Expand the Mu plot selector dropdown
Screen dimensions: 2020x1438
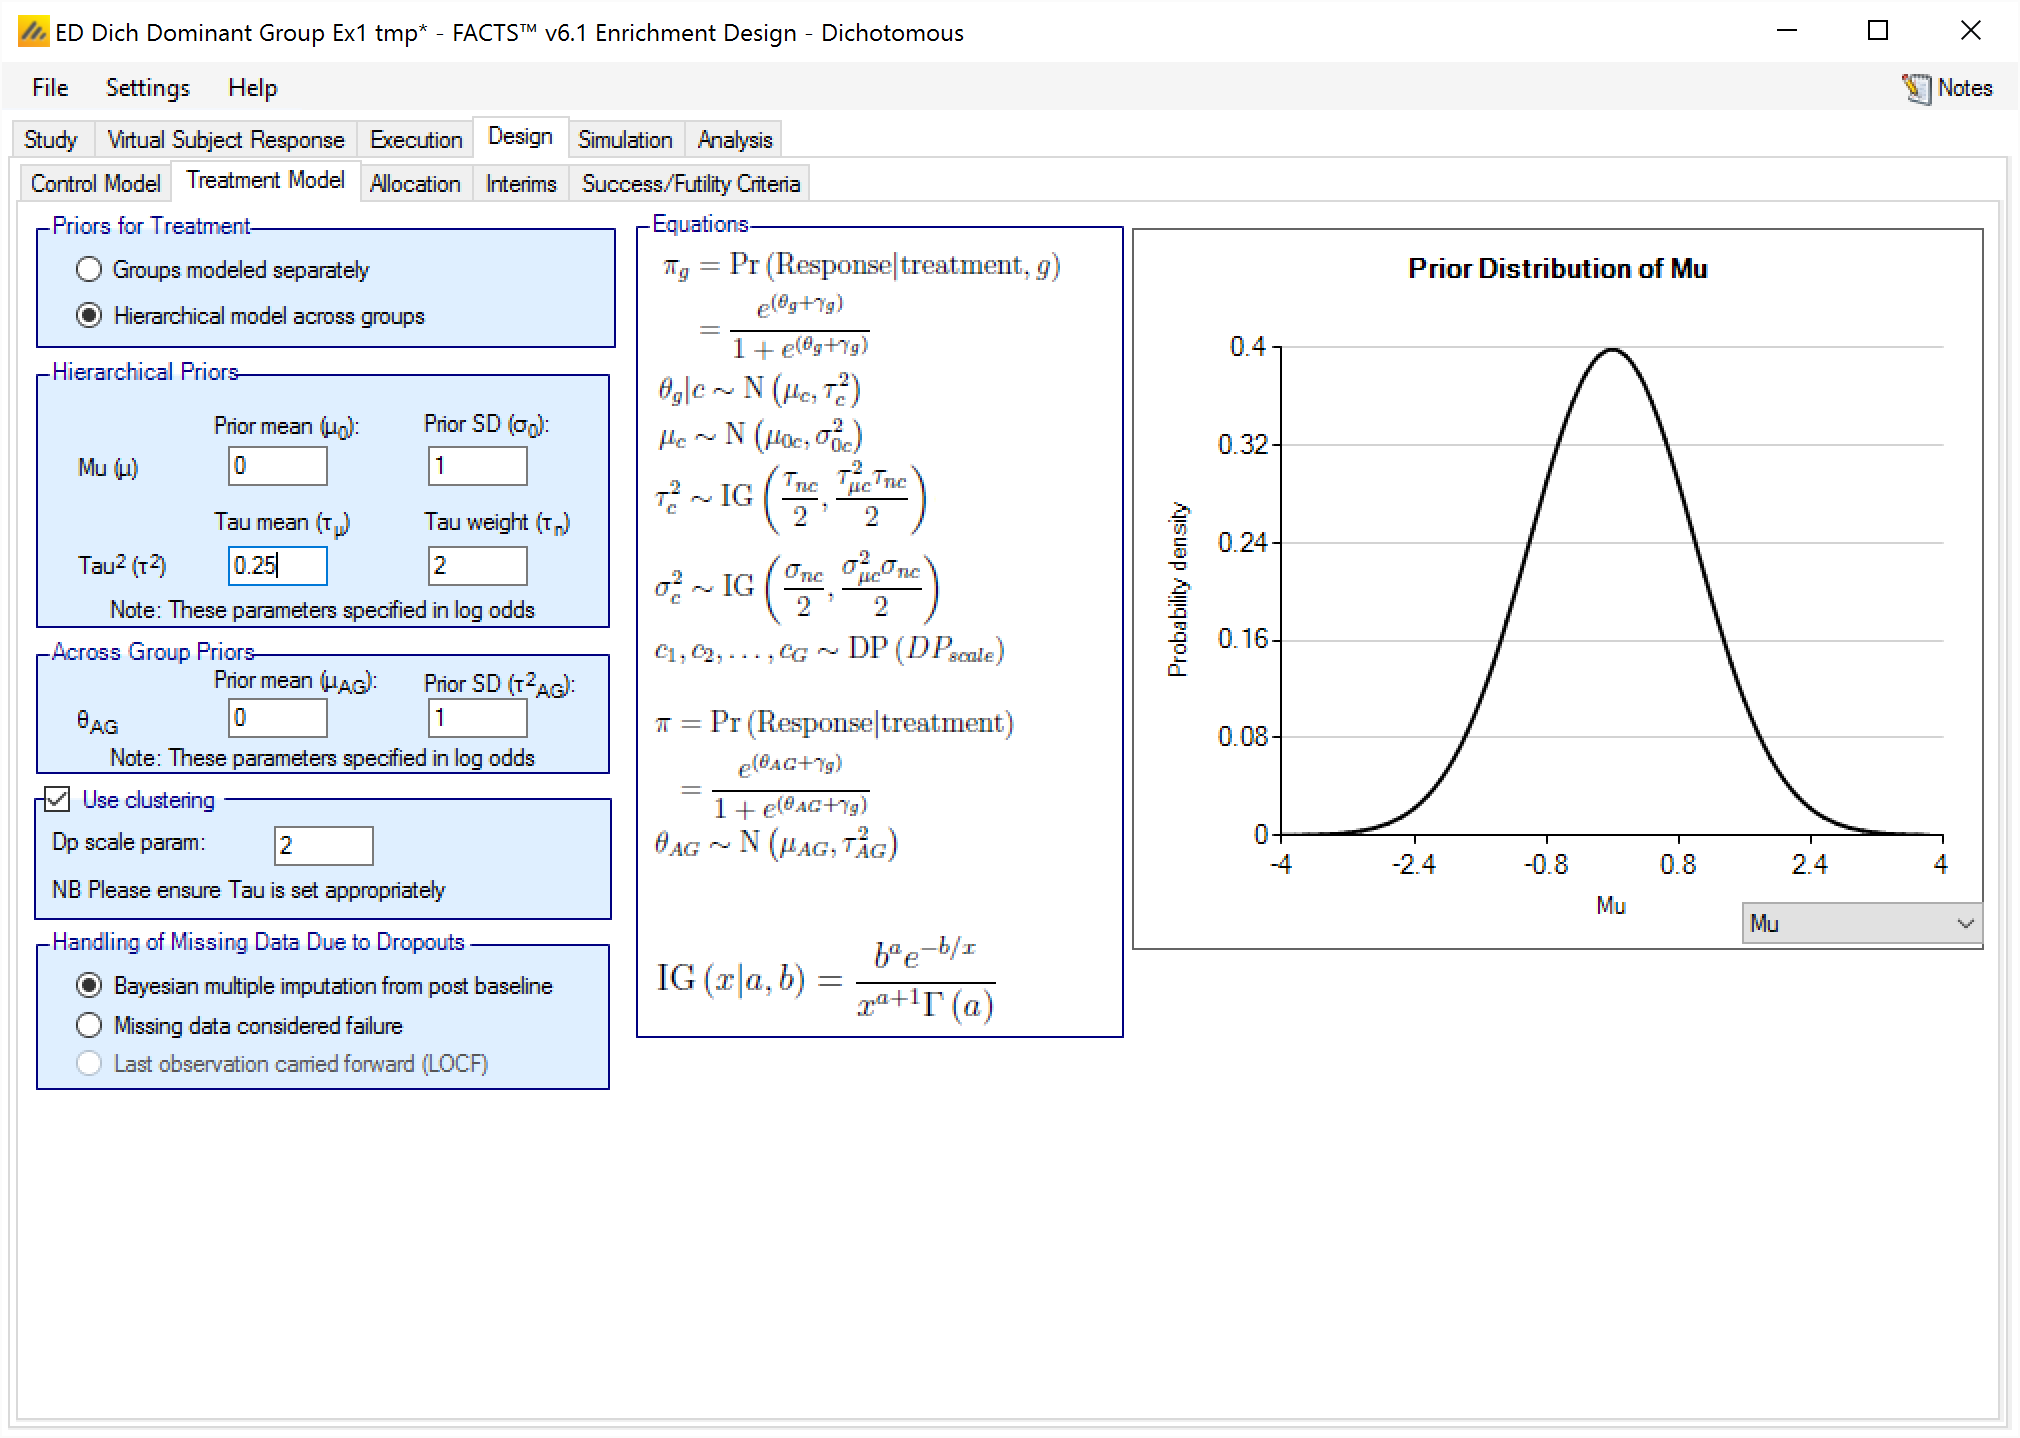click(1860, 923)
